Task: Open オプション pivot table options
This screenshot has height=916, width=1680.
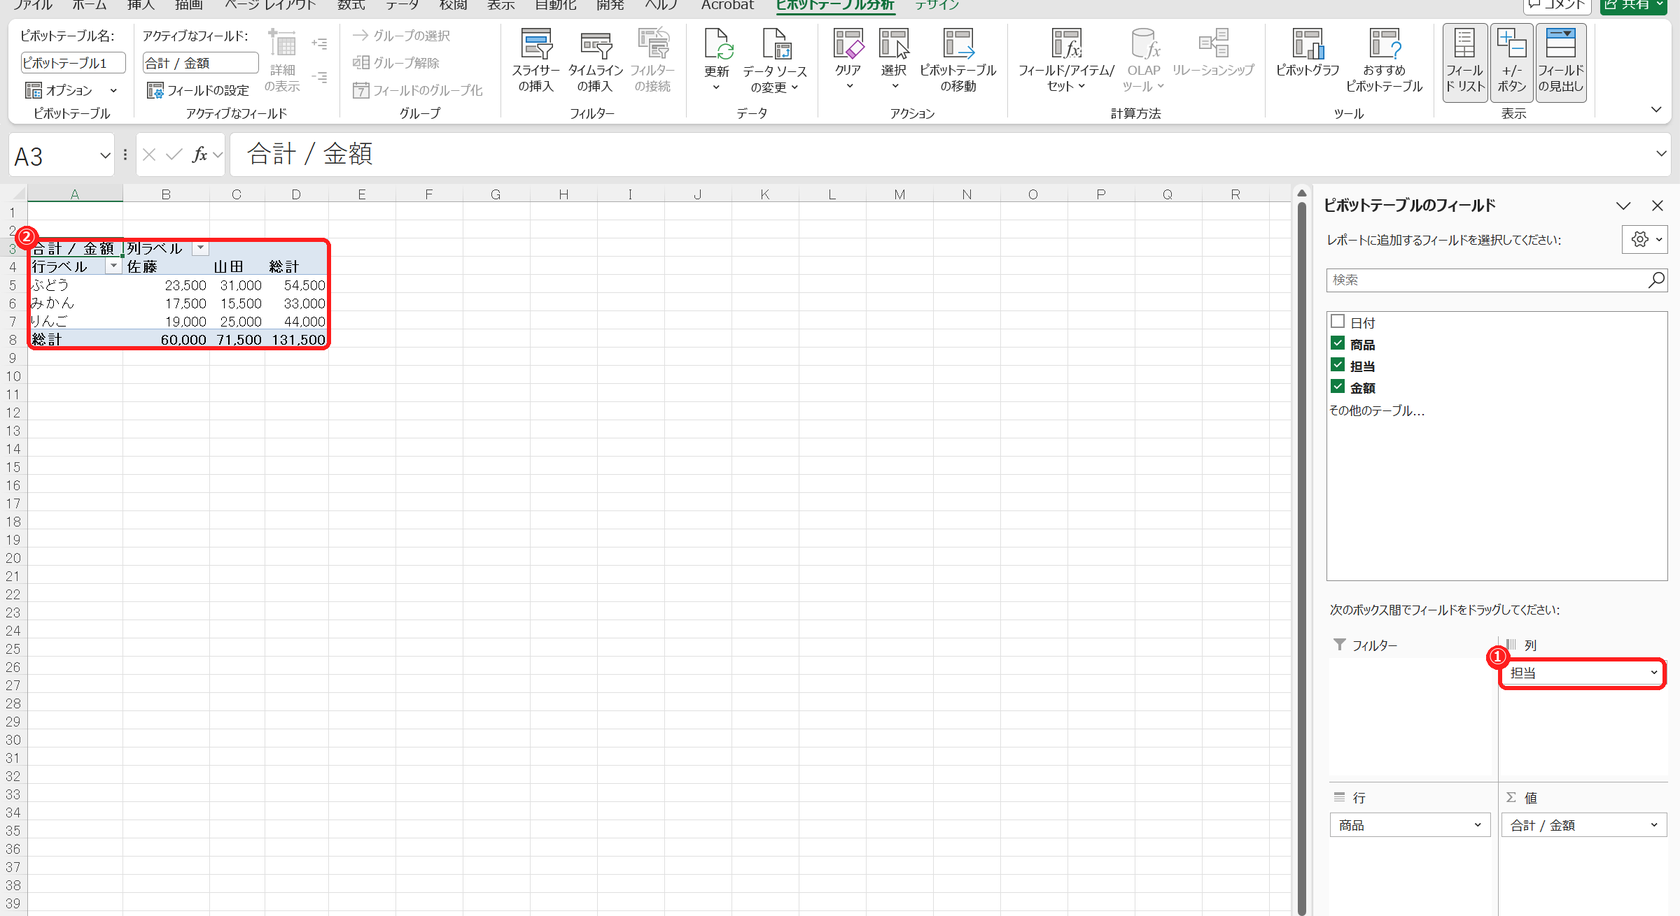Action: click(71, 90)
